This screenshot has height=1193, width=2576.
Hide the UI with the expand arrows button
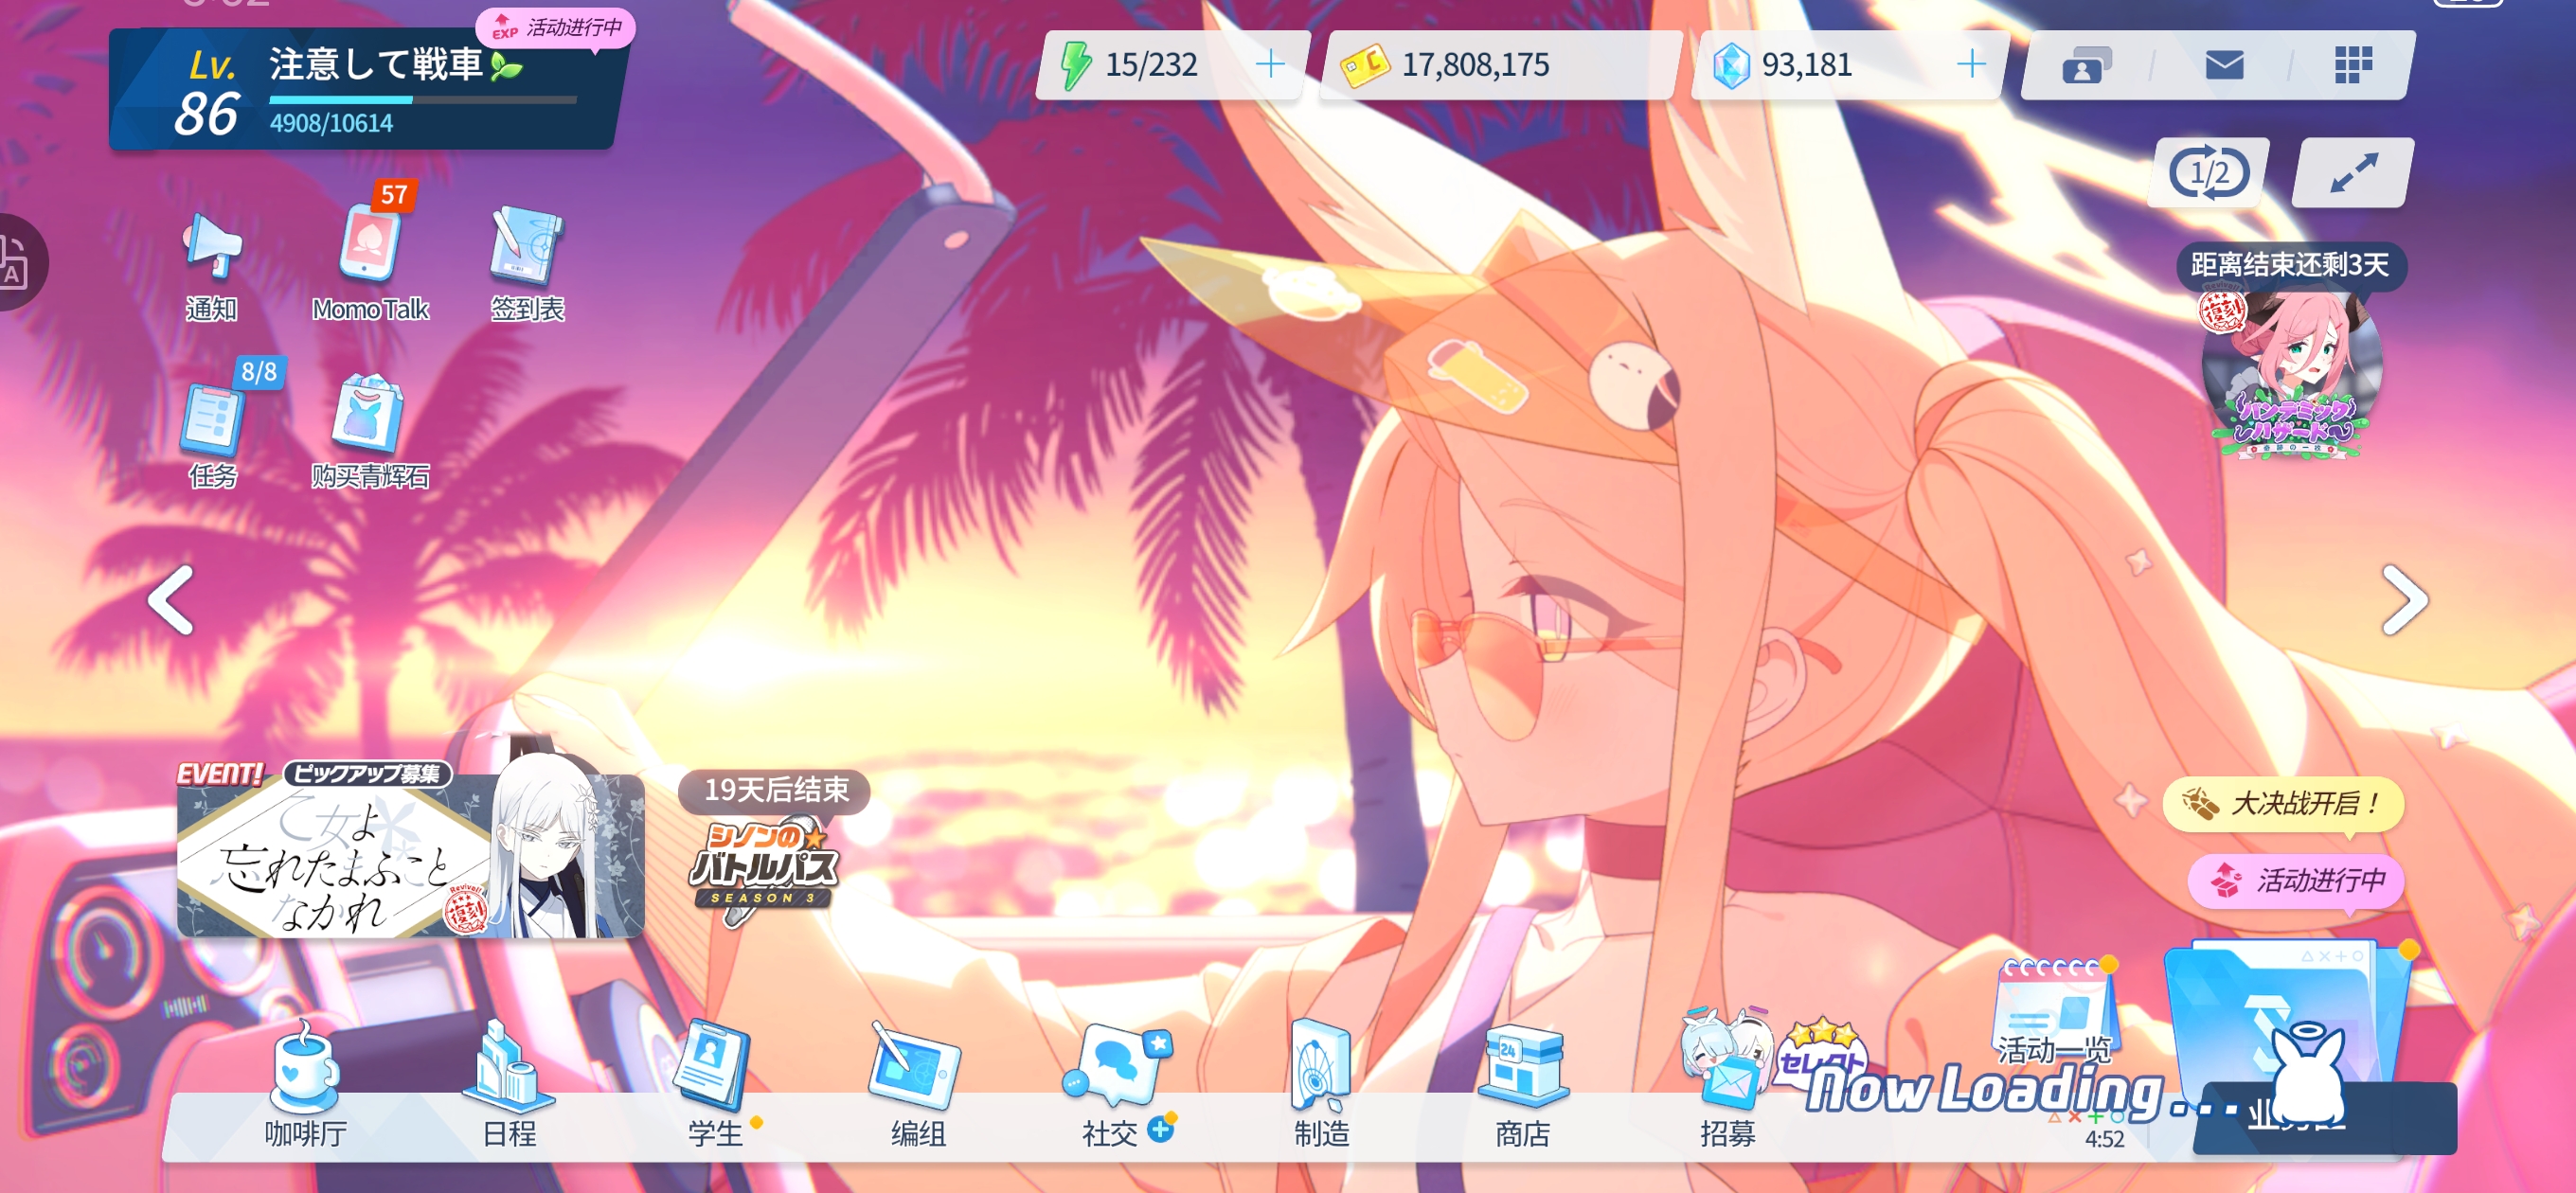click(x=2353, y=173)
